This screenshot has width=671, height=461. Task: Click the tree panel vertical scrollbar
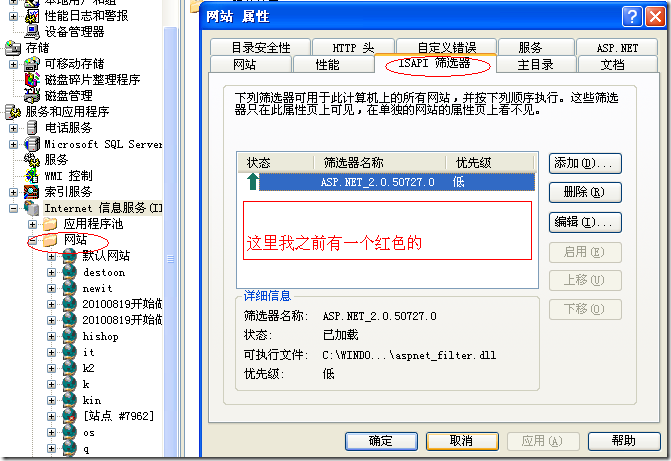point(170,242)
